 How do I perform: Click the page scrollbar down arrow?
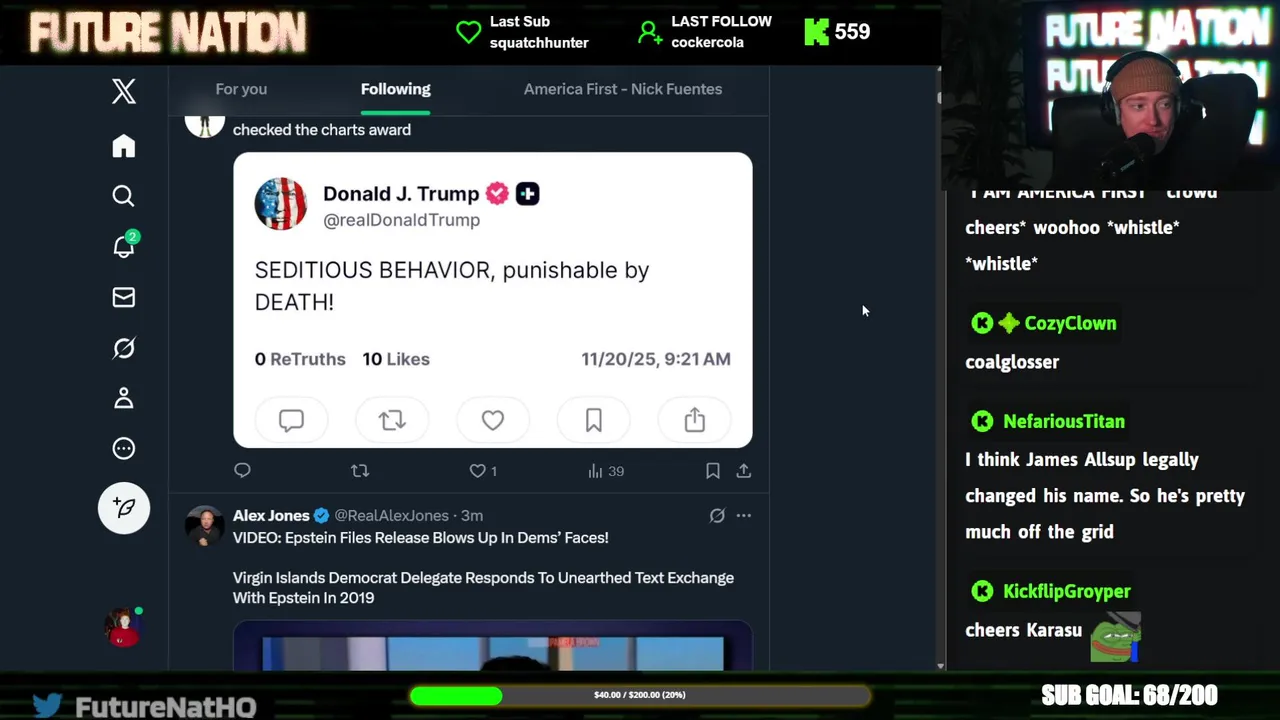tap(940, 666)
